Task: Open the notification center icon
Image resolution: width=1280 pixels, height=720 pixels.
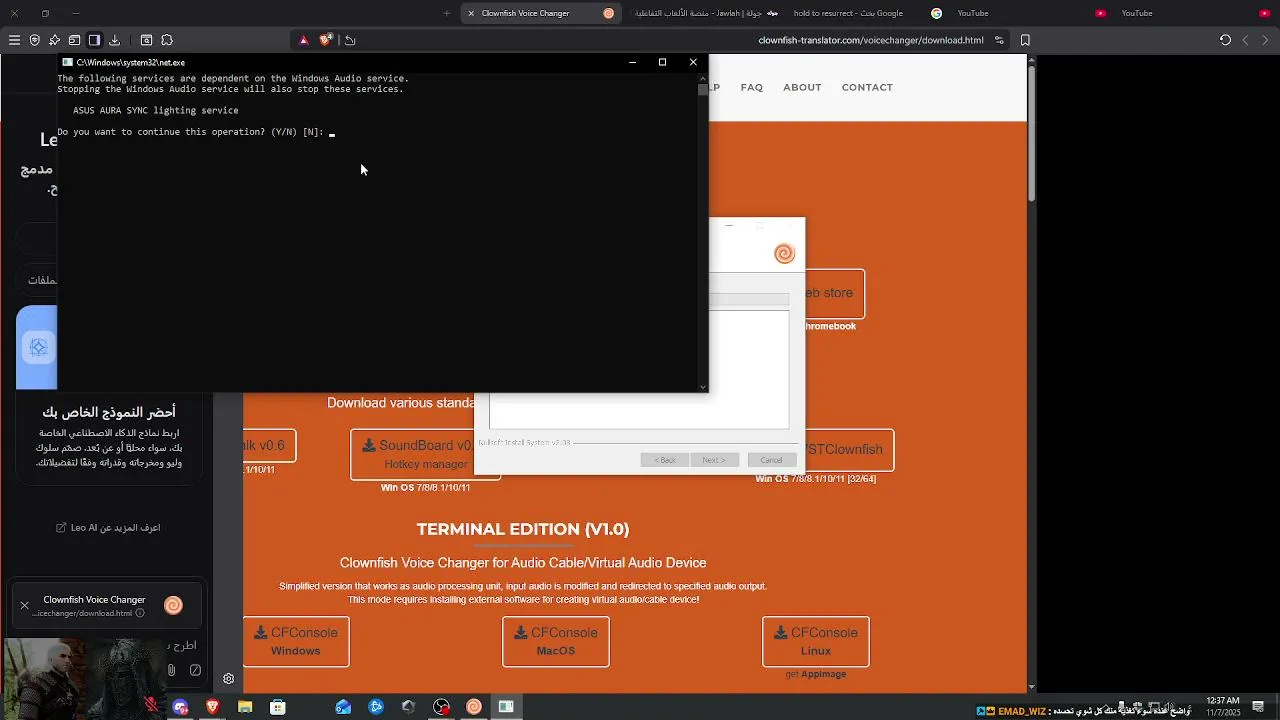Action: point(1258,707)
